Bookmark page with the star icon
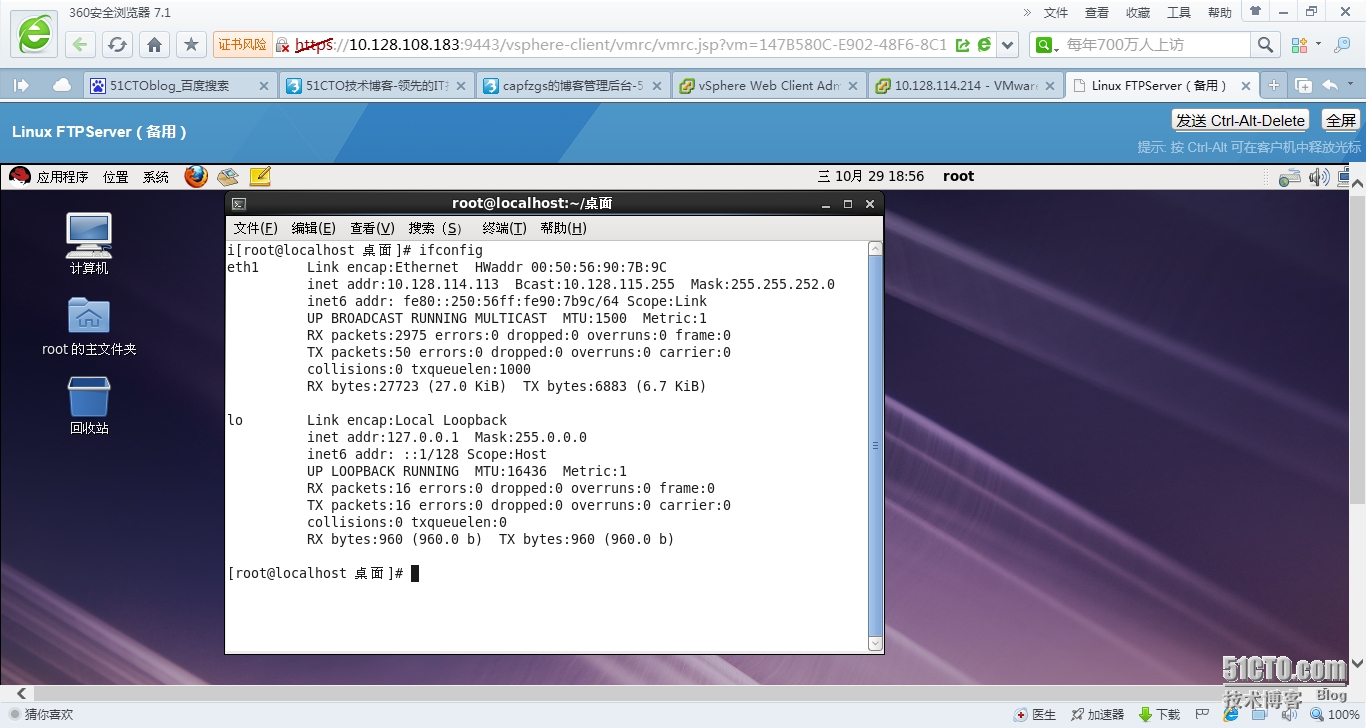The image size is (1366, 728). click(191, 44)
